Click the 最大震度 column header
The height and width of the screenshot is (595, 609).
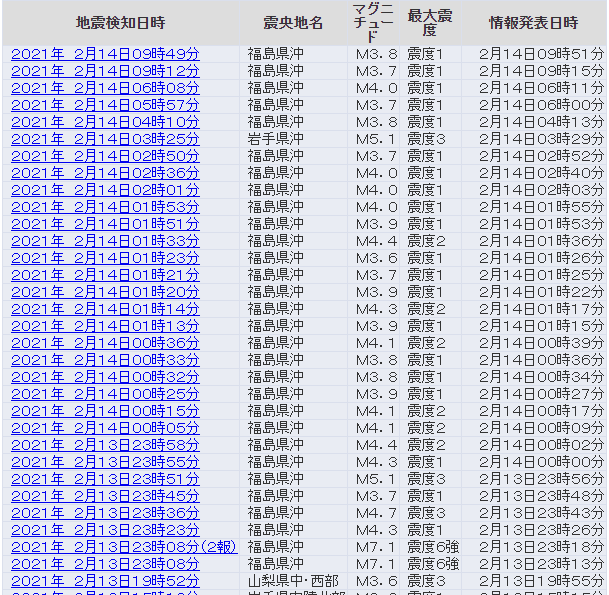[430, 23]
